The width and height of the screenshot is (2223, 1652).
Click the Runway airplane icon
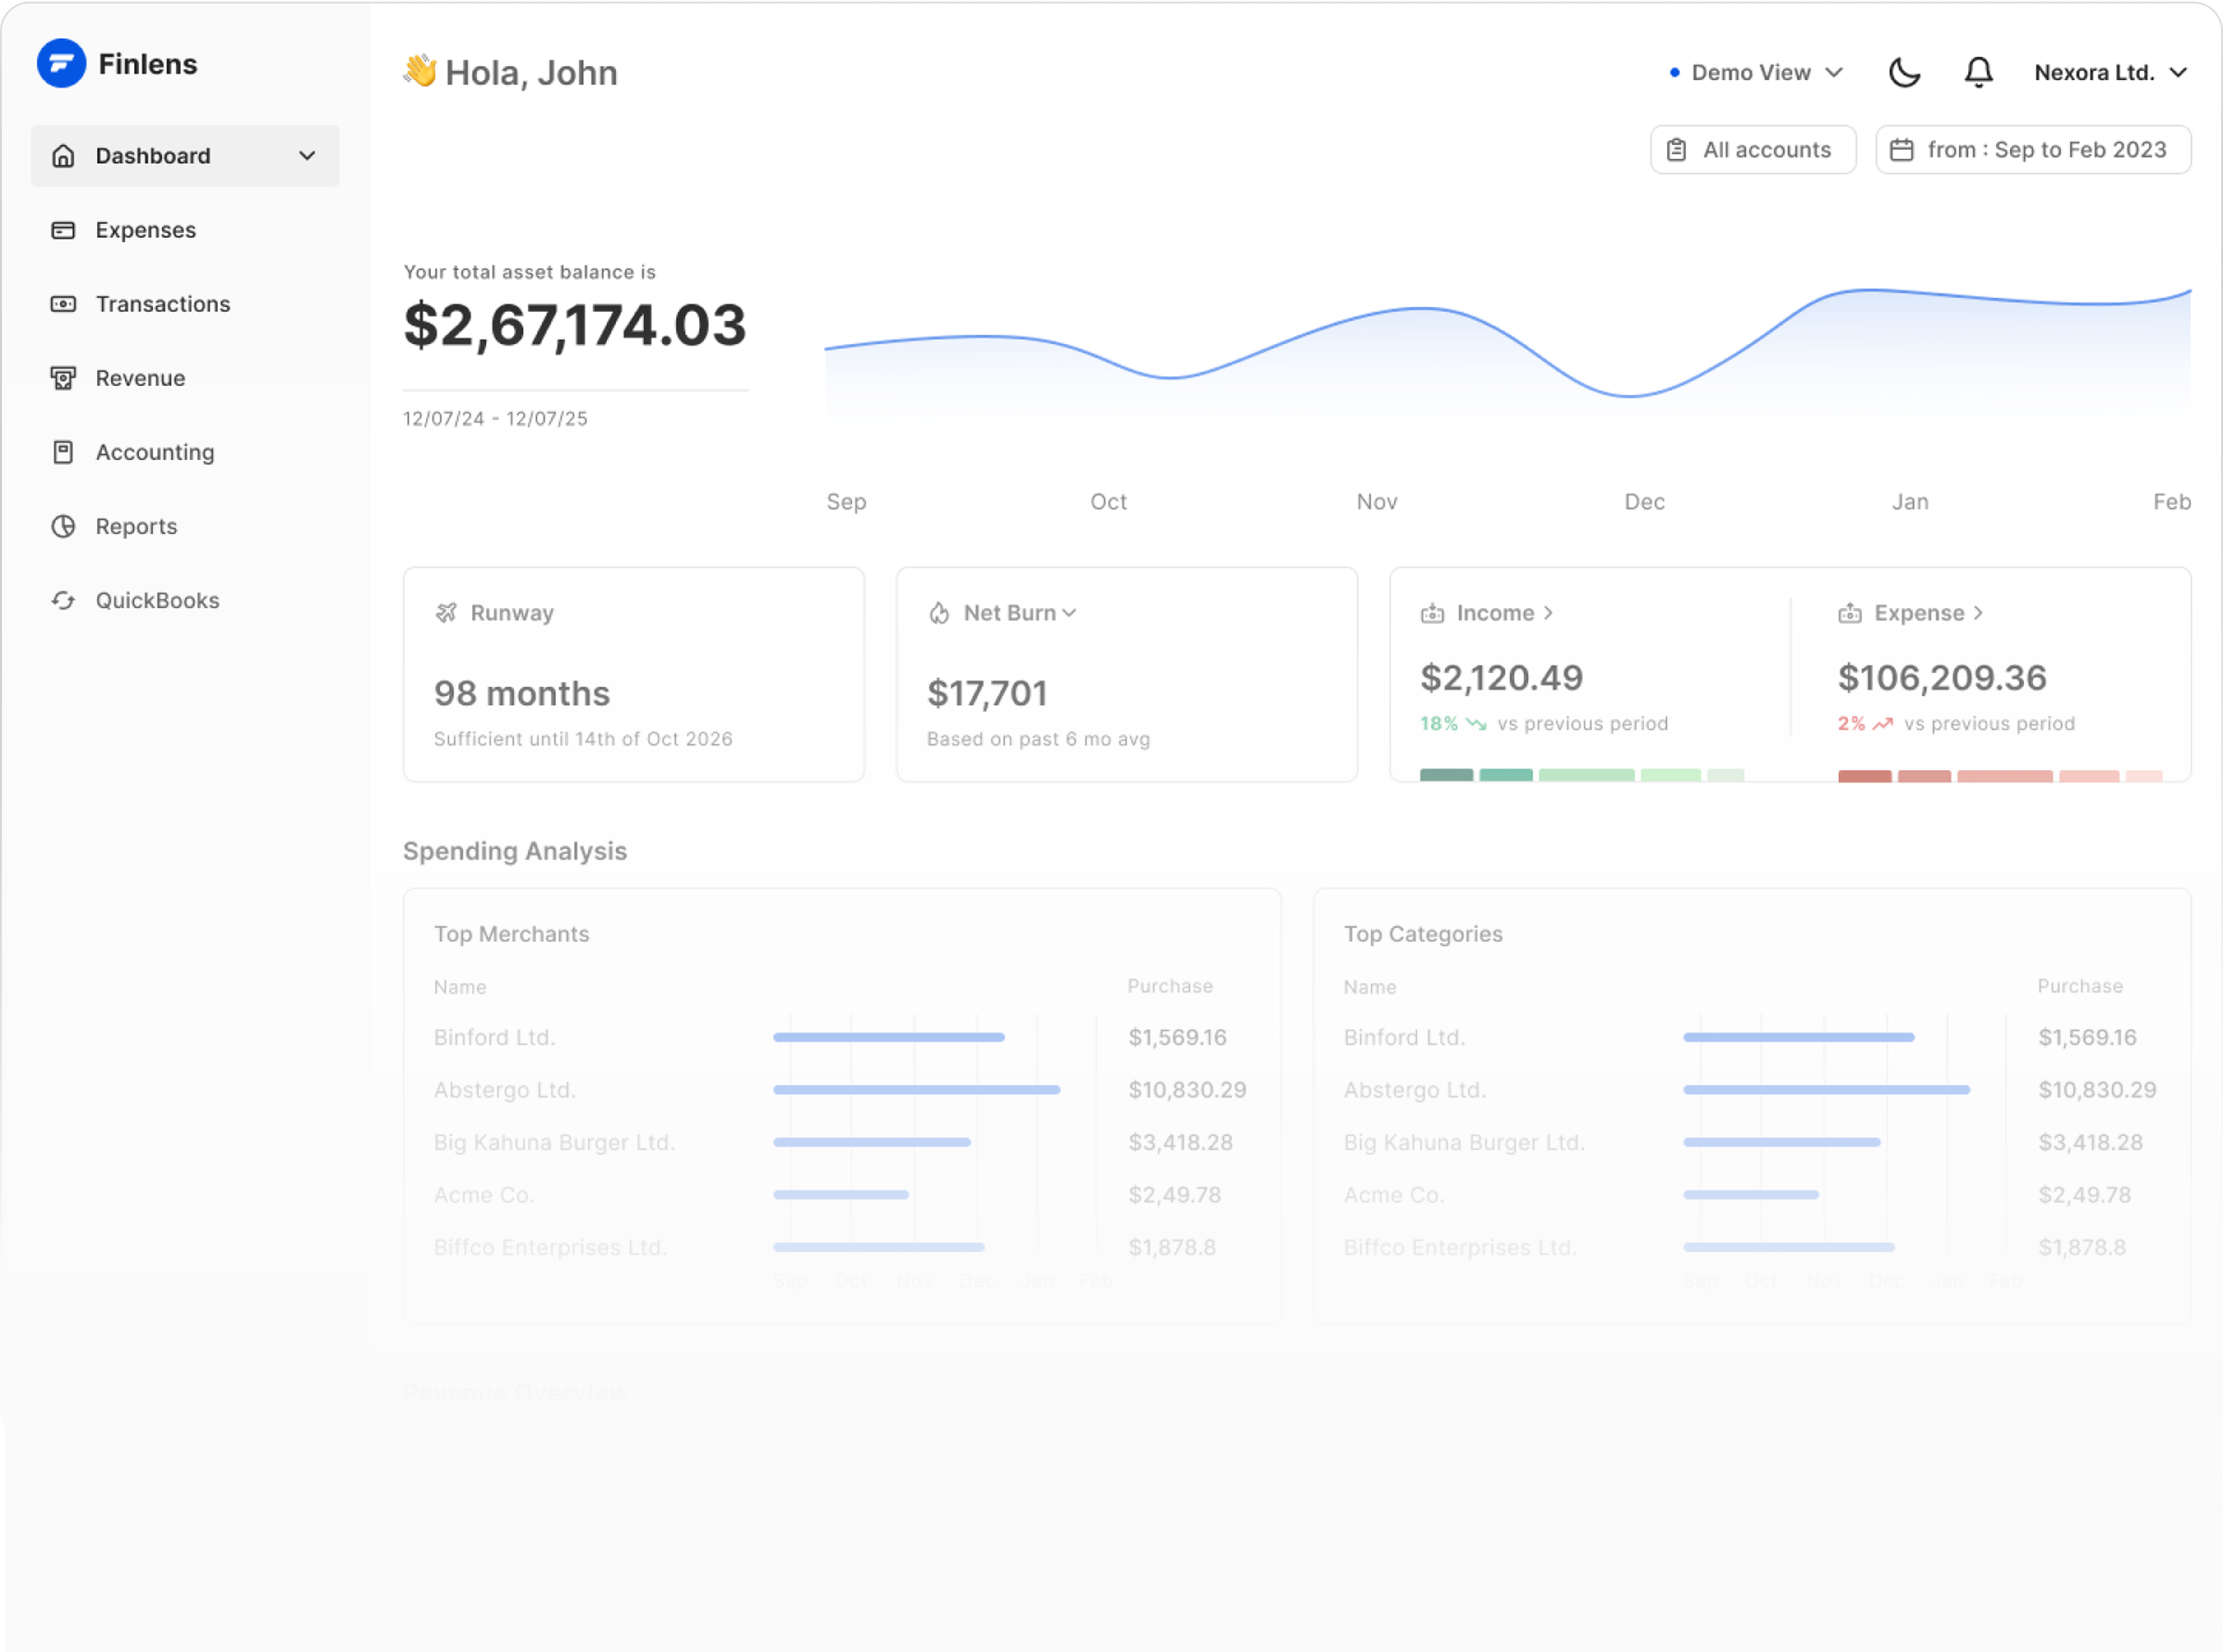(x=446, y=613)
